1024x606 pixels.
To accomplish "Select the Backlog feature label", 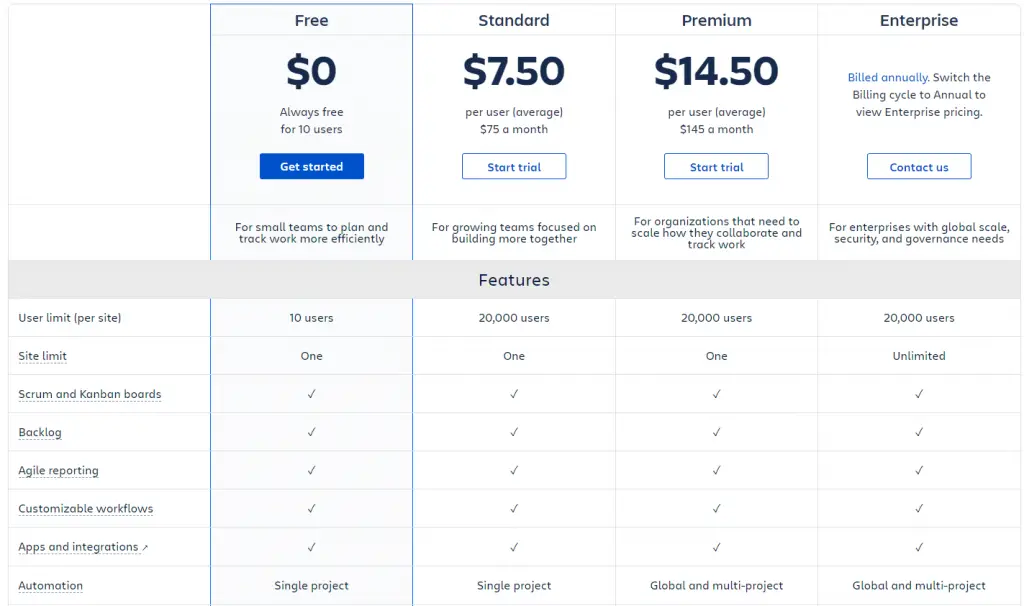I will [x=40, y=432].
